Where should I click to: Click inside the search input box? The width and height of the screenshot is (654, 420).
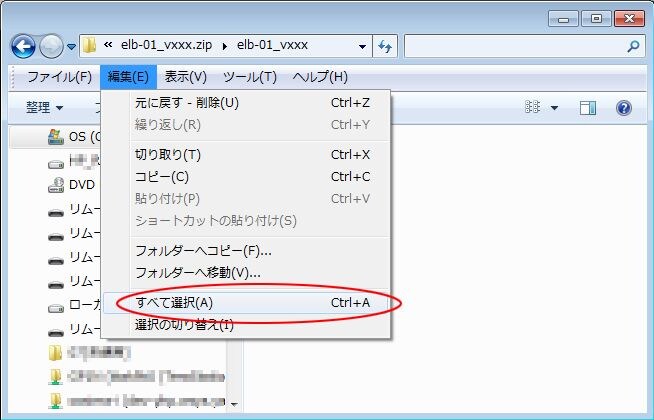coord(510,46)
